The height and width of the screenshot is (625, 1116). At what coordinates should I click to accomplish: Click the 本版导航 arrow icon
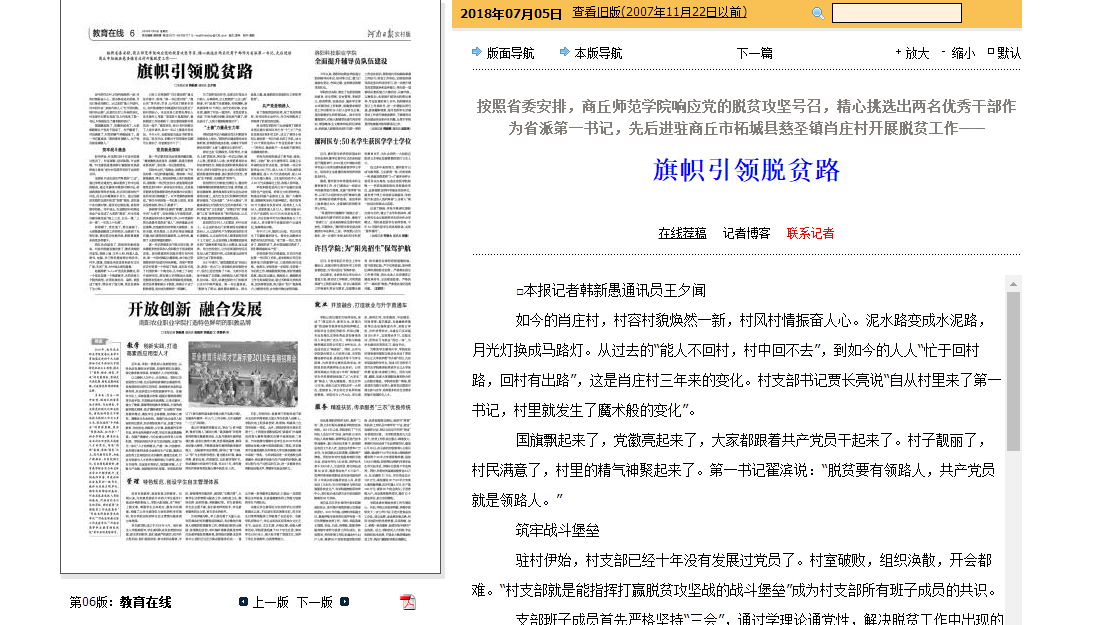(564, 51)
